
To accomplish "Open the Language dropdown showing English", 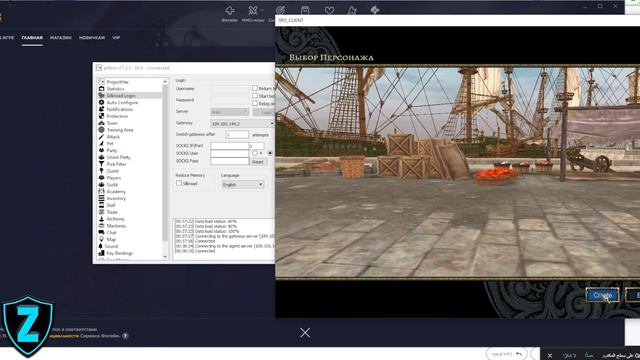I will 242,184.
